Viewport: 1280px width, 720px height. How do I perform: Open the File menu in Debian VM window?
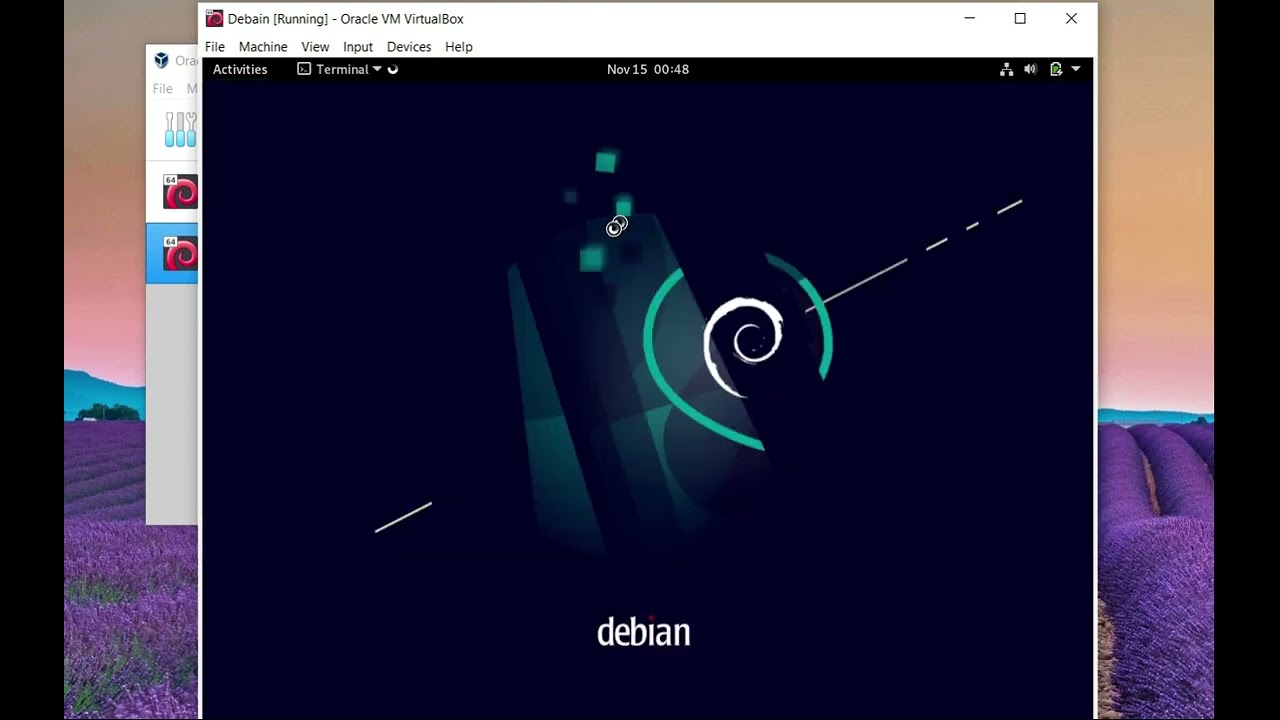click(x=215, y=47)
